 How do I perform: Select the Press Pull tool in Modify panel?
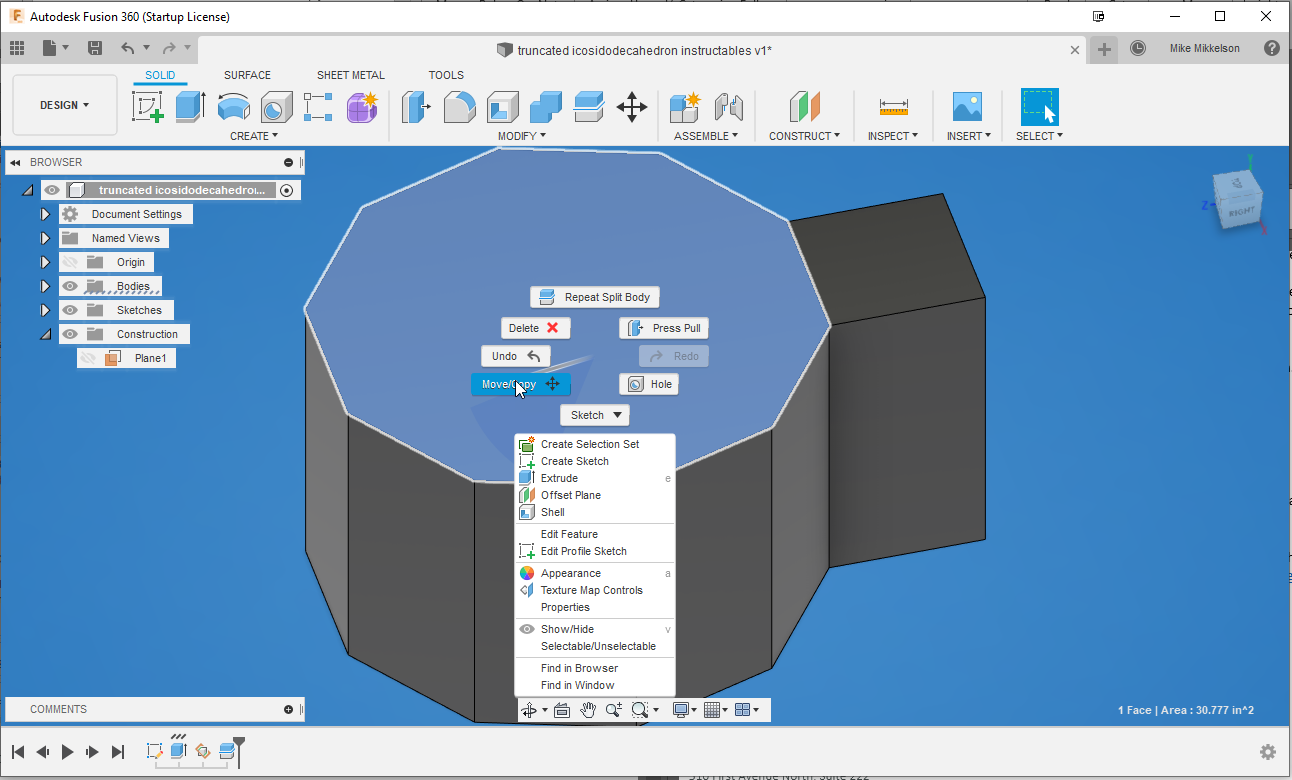coord(416,107)
